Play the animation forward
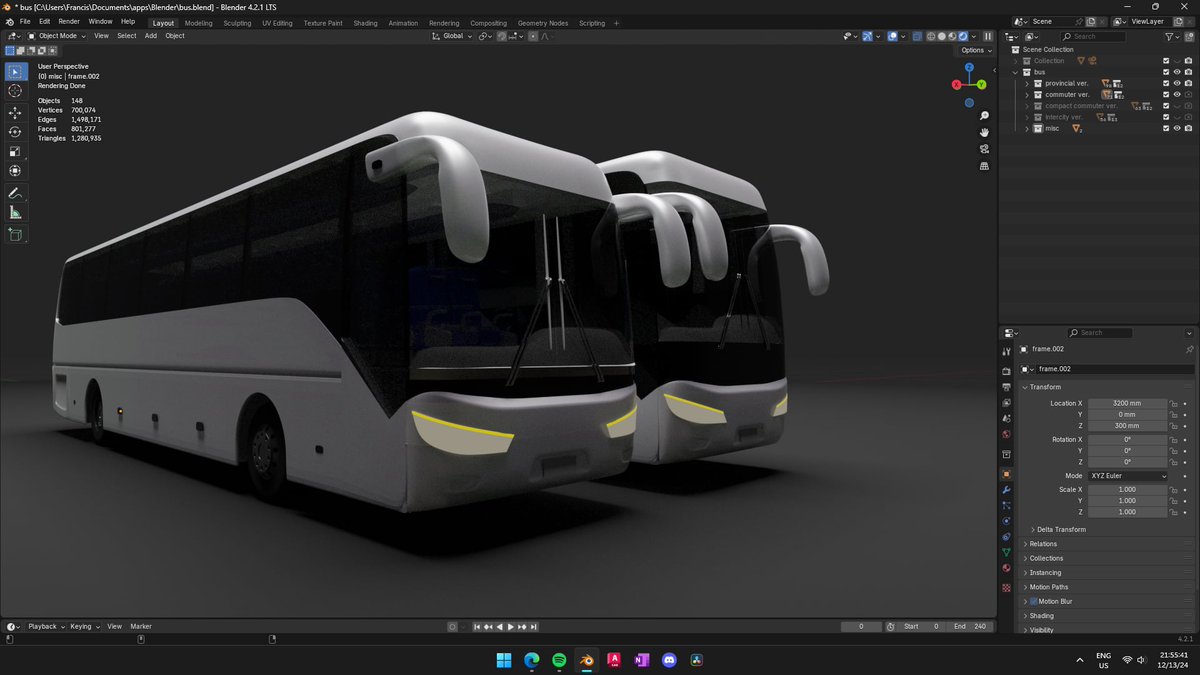1200x675 pixels. (x=511, y=627)
